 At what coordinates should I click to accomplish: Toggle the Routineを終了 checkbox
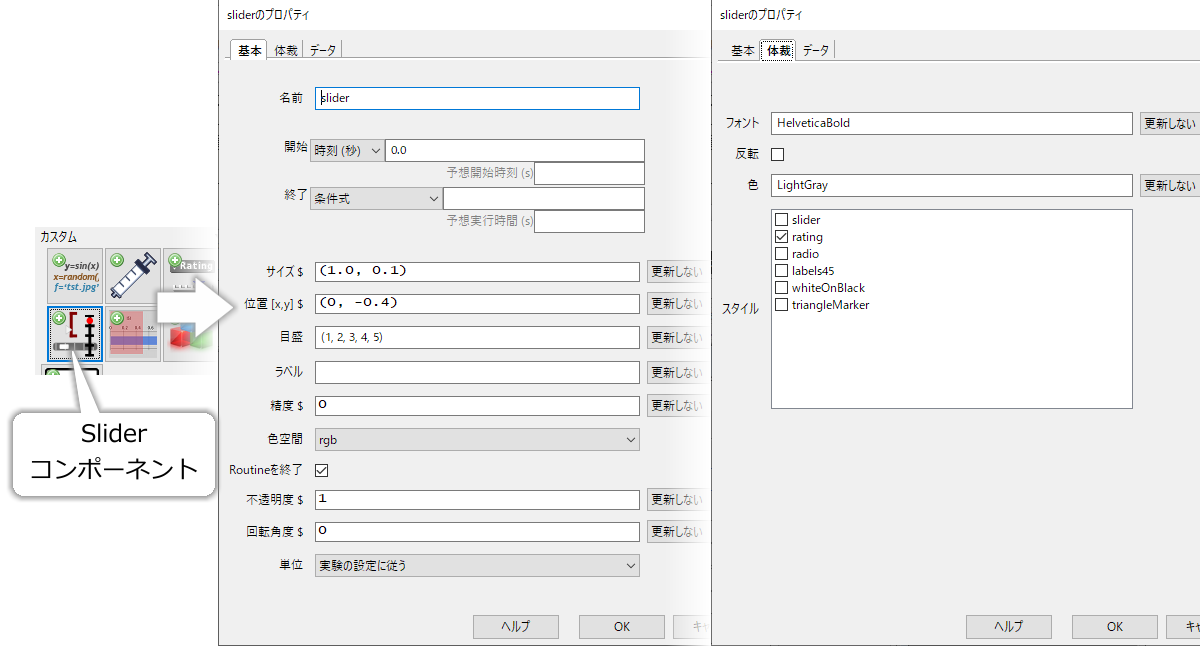point(322,470)
